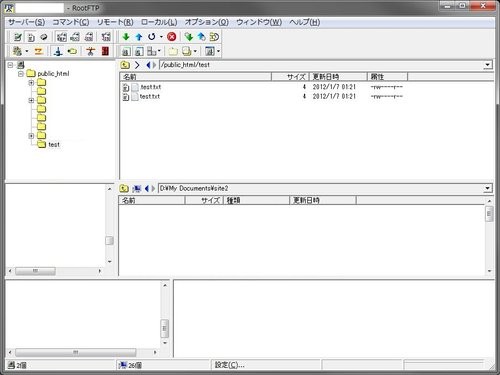Open the サーバー(S) menu
This screenshot has height=375, width=500.
[26, 22]
